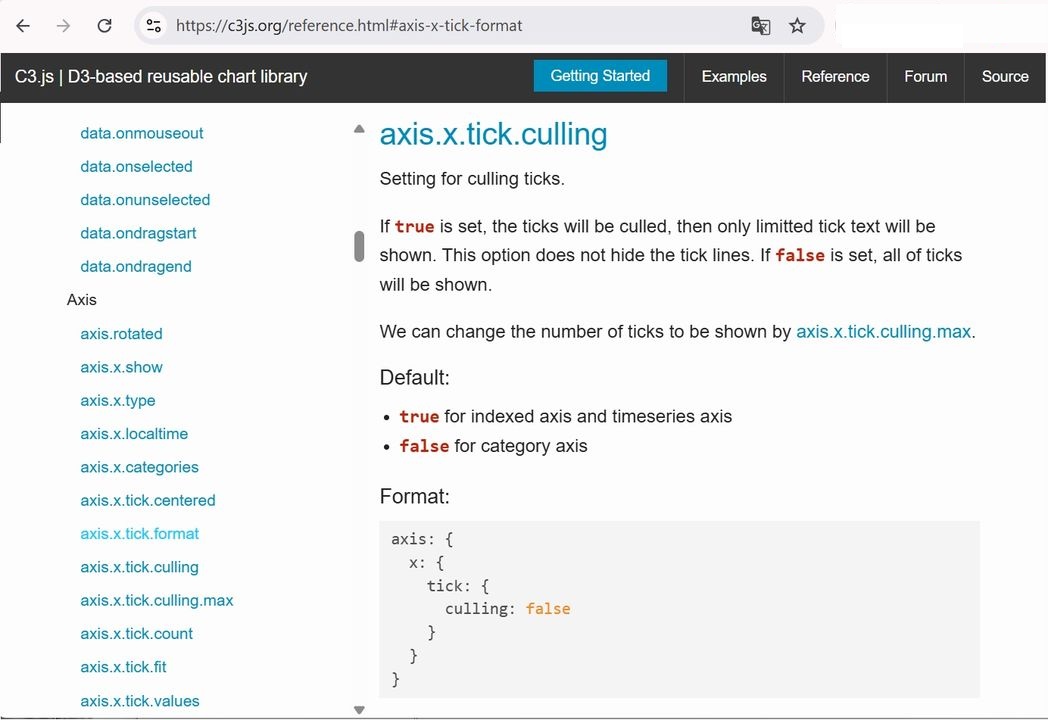Go to the Forum page
The height and width of the screenshot is (720, 1048).
(925, 77)
